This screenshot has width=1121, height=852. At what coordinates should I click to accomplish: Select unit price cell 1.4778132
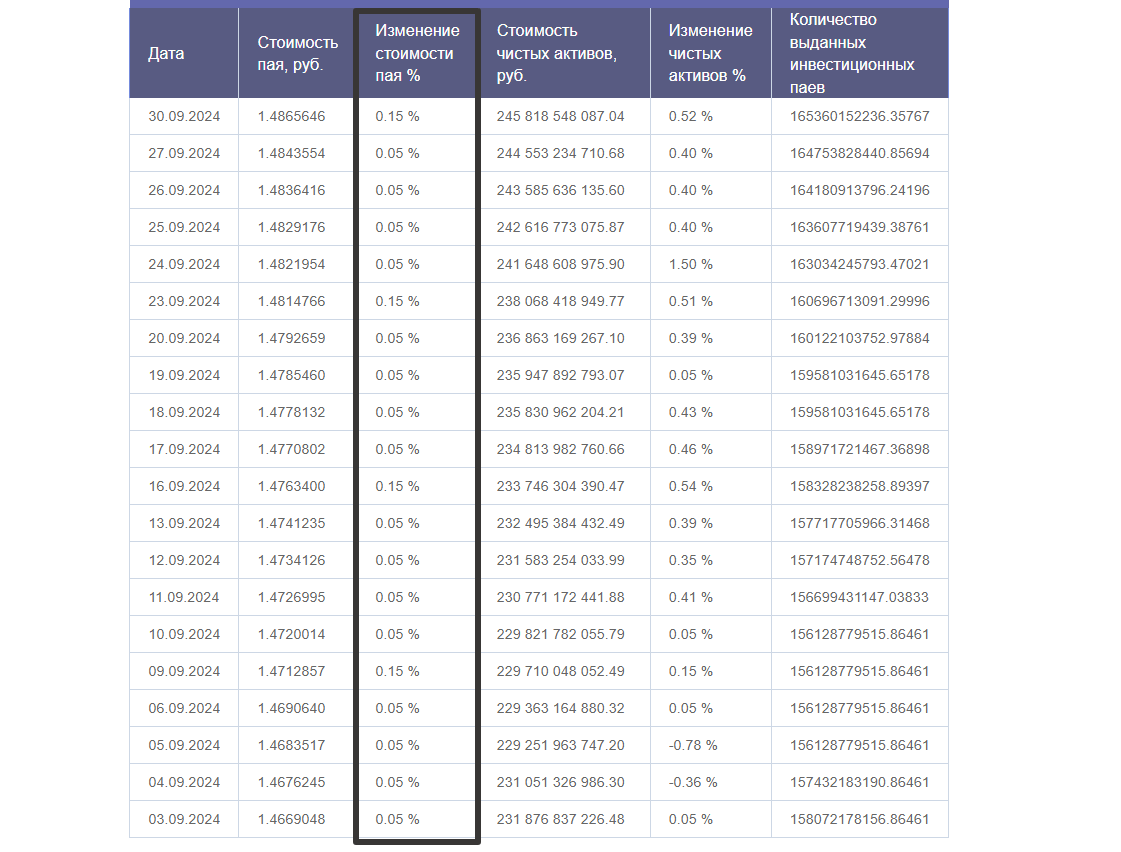[x=291, y=412]
